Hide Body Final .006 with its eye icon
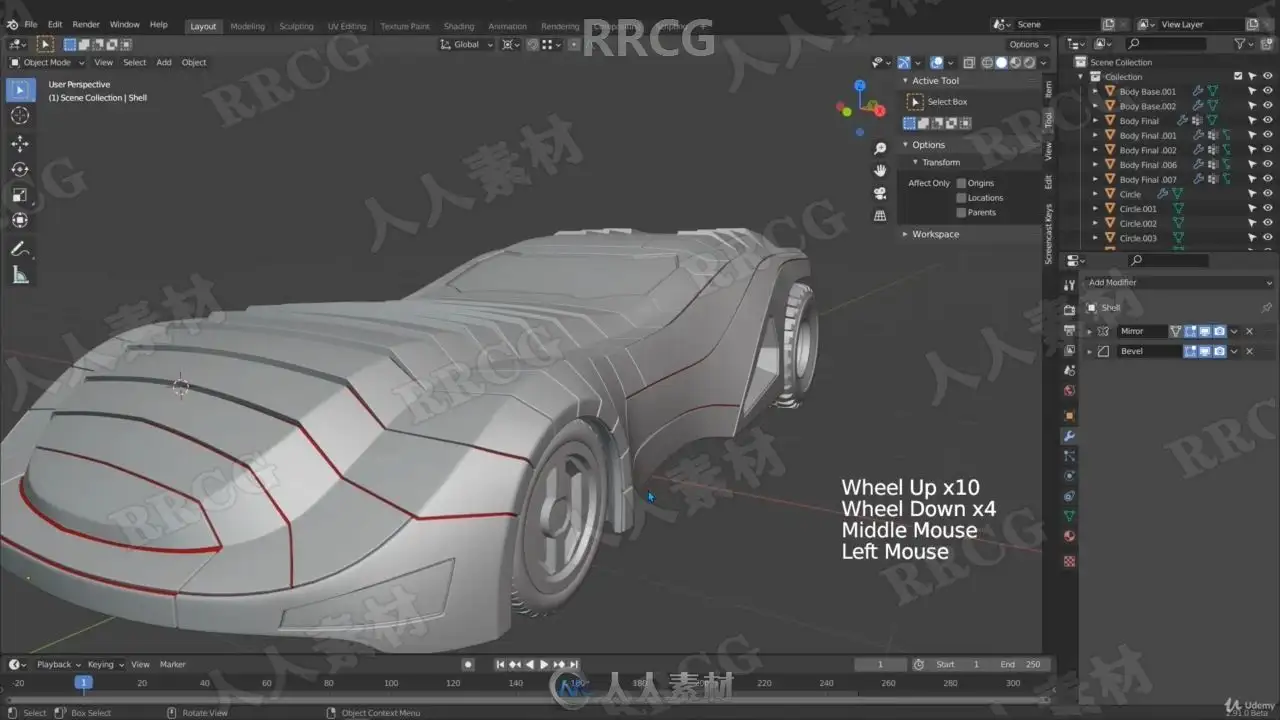Image resolution: width=1280 pixels, height=720 pixels. click(x=1268, y=165)
